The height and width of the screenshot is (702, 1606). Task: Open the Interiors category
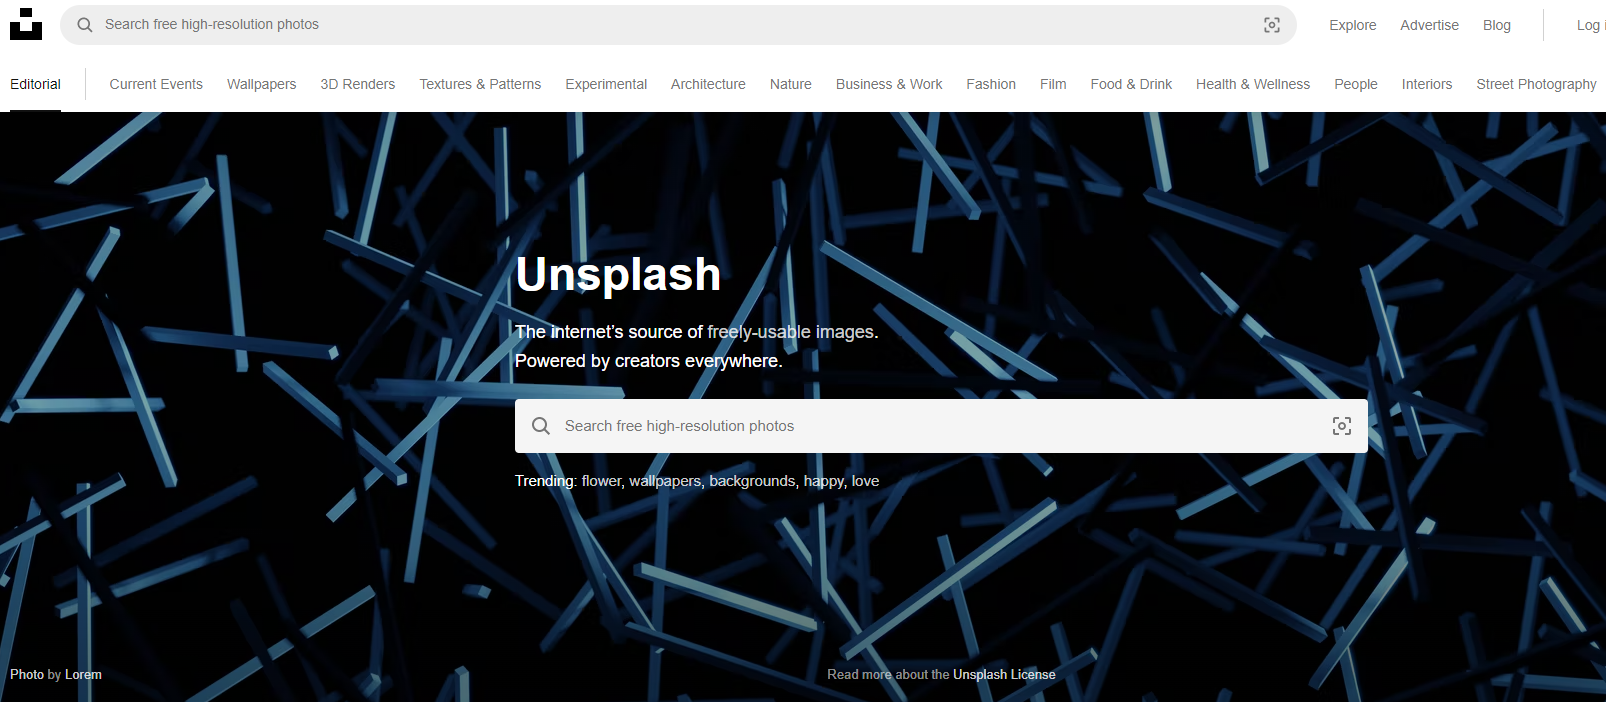1427,84
